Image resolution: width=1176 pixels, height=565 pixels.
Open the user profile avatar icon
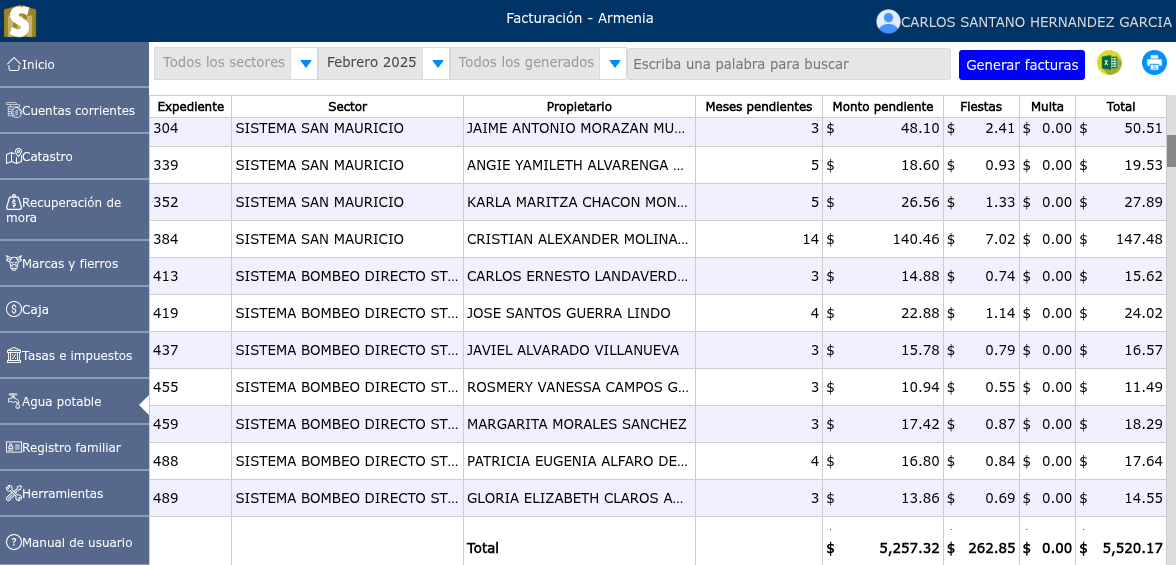click(x=887, y=21)
